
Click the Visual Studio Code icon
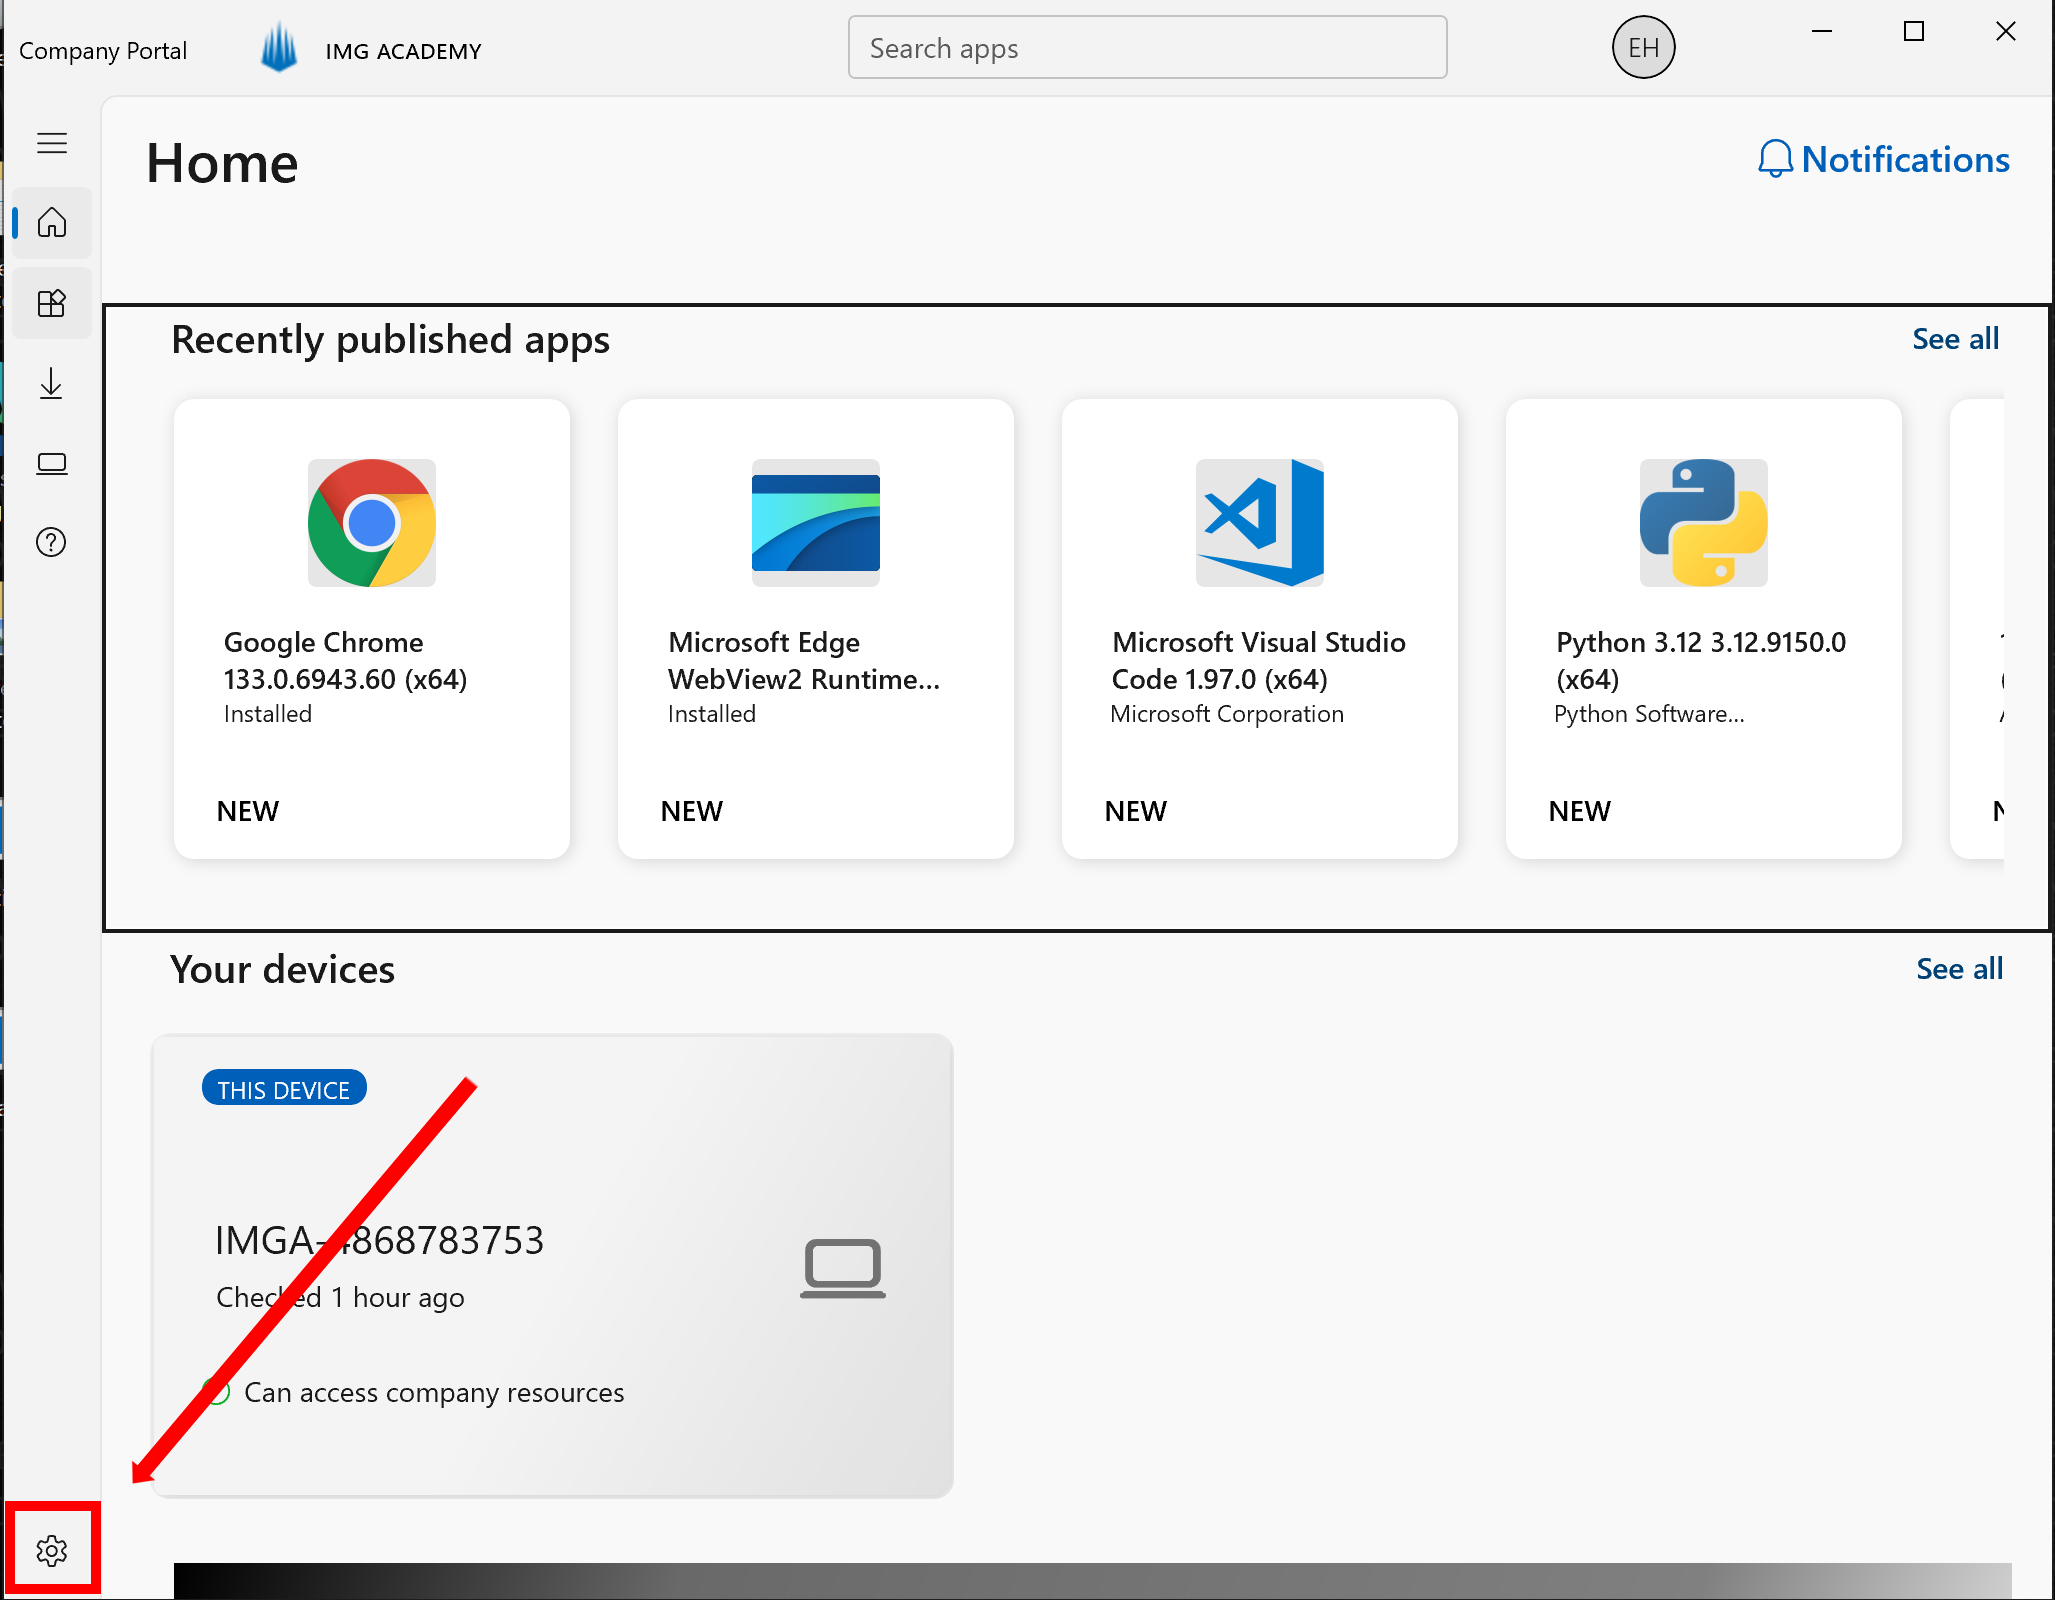pos(1260,523)
